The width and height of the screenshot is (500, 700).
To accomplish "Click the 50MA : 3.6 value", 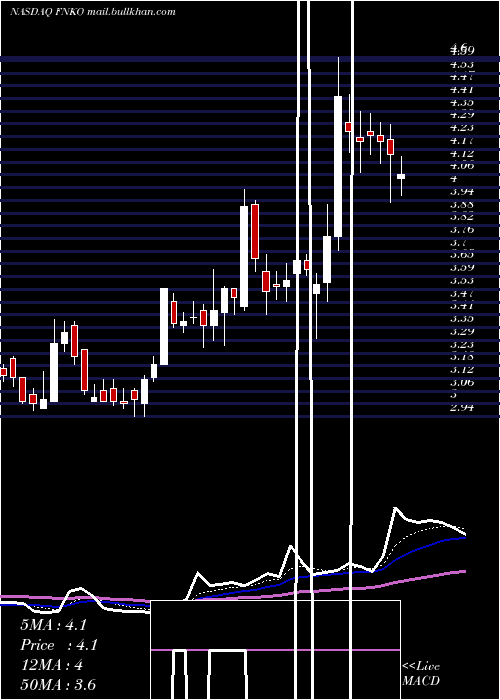I will 58,684.
